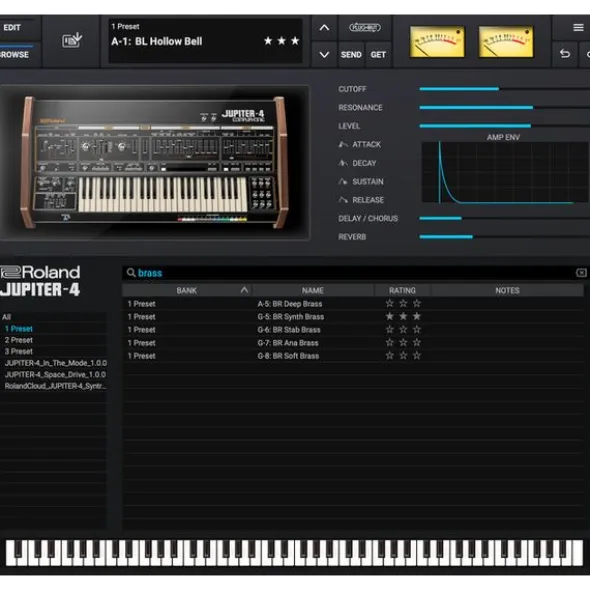Click the SEND button
Image resolution: width=590 pixels, height=591 pixels.
coord(351,55)
